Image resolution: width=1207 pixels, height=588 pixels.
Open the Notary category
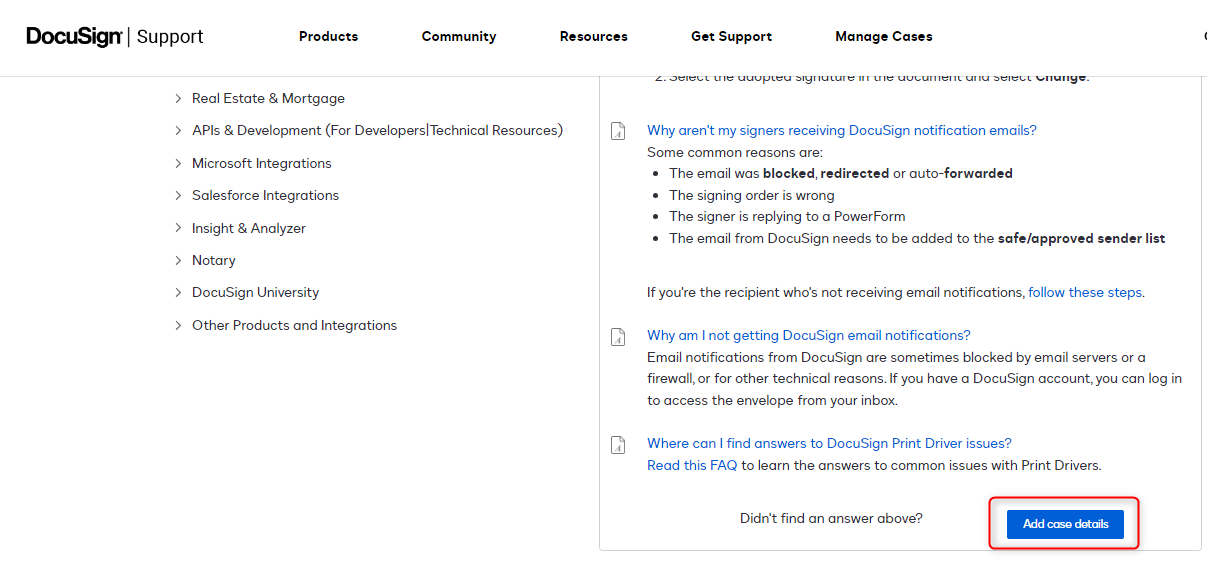pyautogui.click(x=213, y=261)
